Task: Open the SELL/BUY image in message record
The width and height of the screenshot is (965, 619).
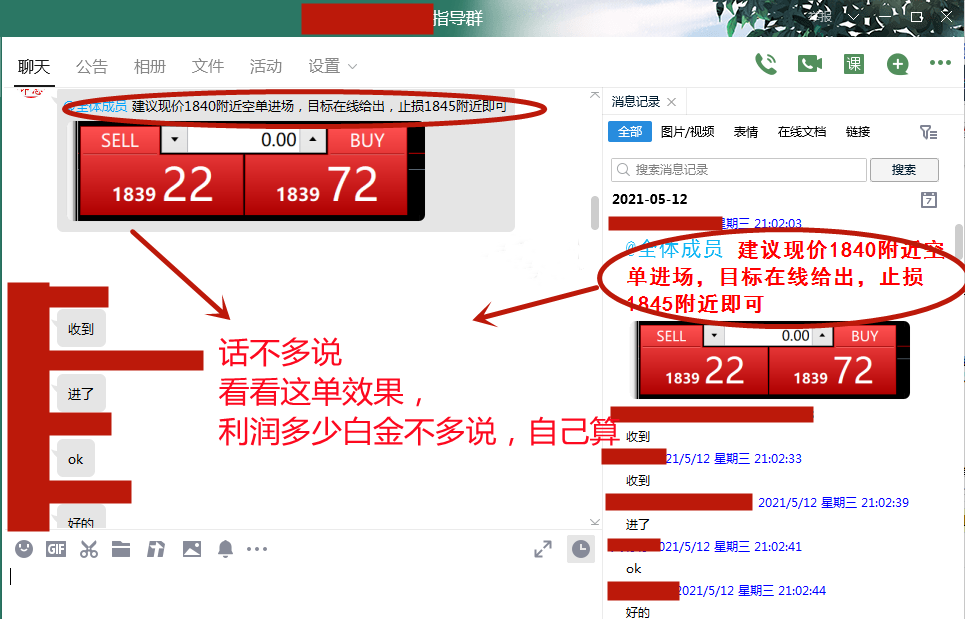Action: (772, 360)
